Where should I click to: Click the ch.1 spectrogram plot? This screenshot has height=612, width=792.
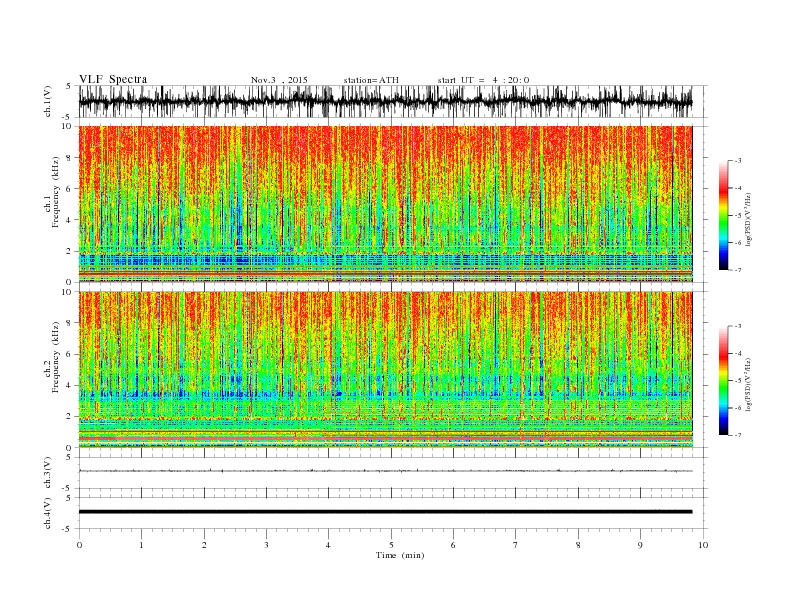pos(385,204)
